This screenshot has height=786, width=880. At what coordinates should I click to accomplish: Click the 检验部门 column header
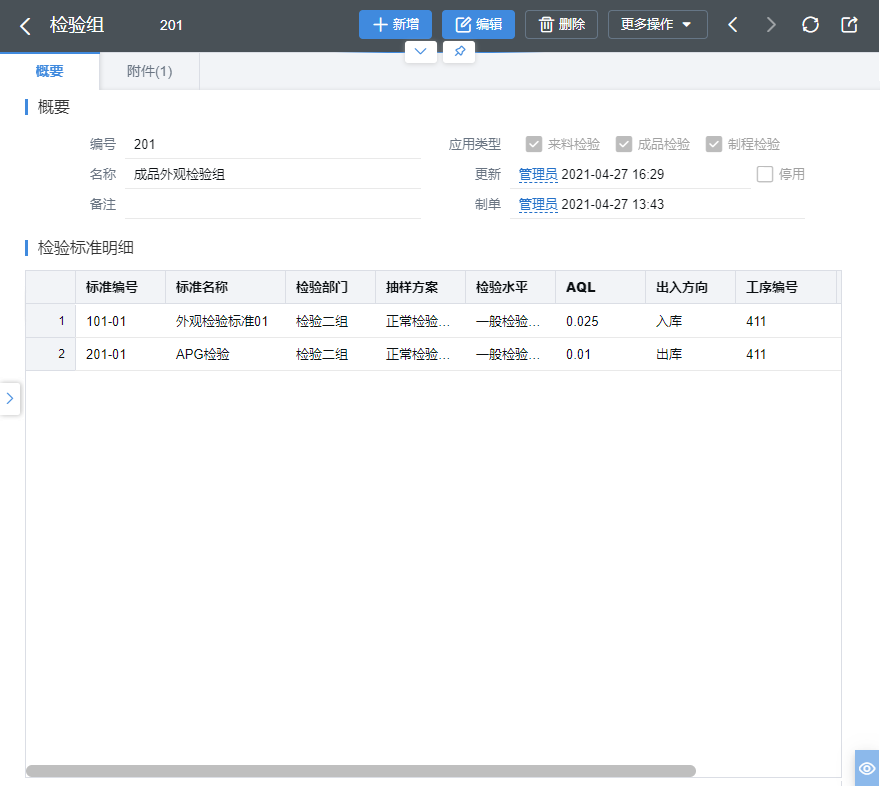pos(331,287)
